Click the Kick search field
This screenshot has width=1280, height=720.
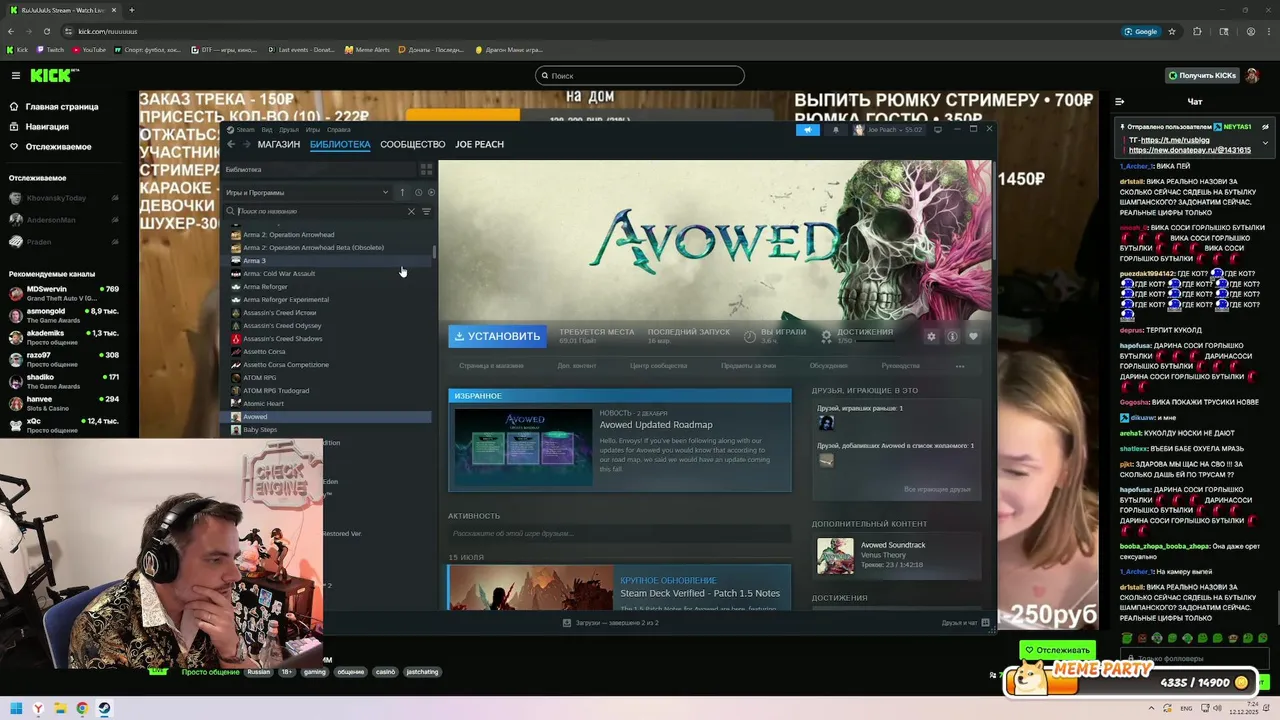pos(640,75)
